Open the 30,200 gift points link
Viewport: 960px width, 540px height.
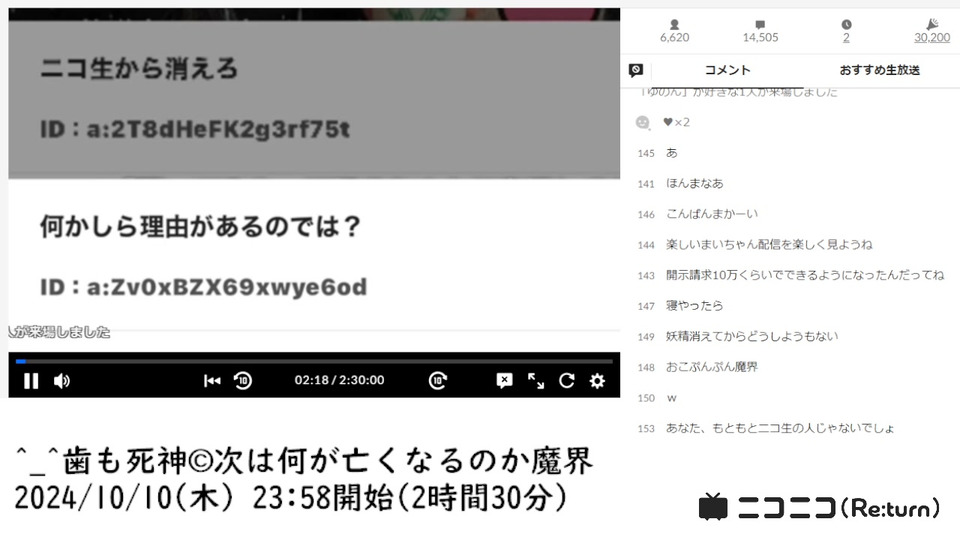click(932, 37)
